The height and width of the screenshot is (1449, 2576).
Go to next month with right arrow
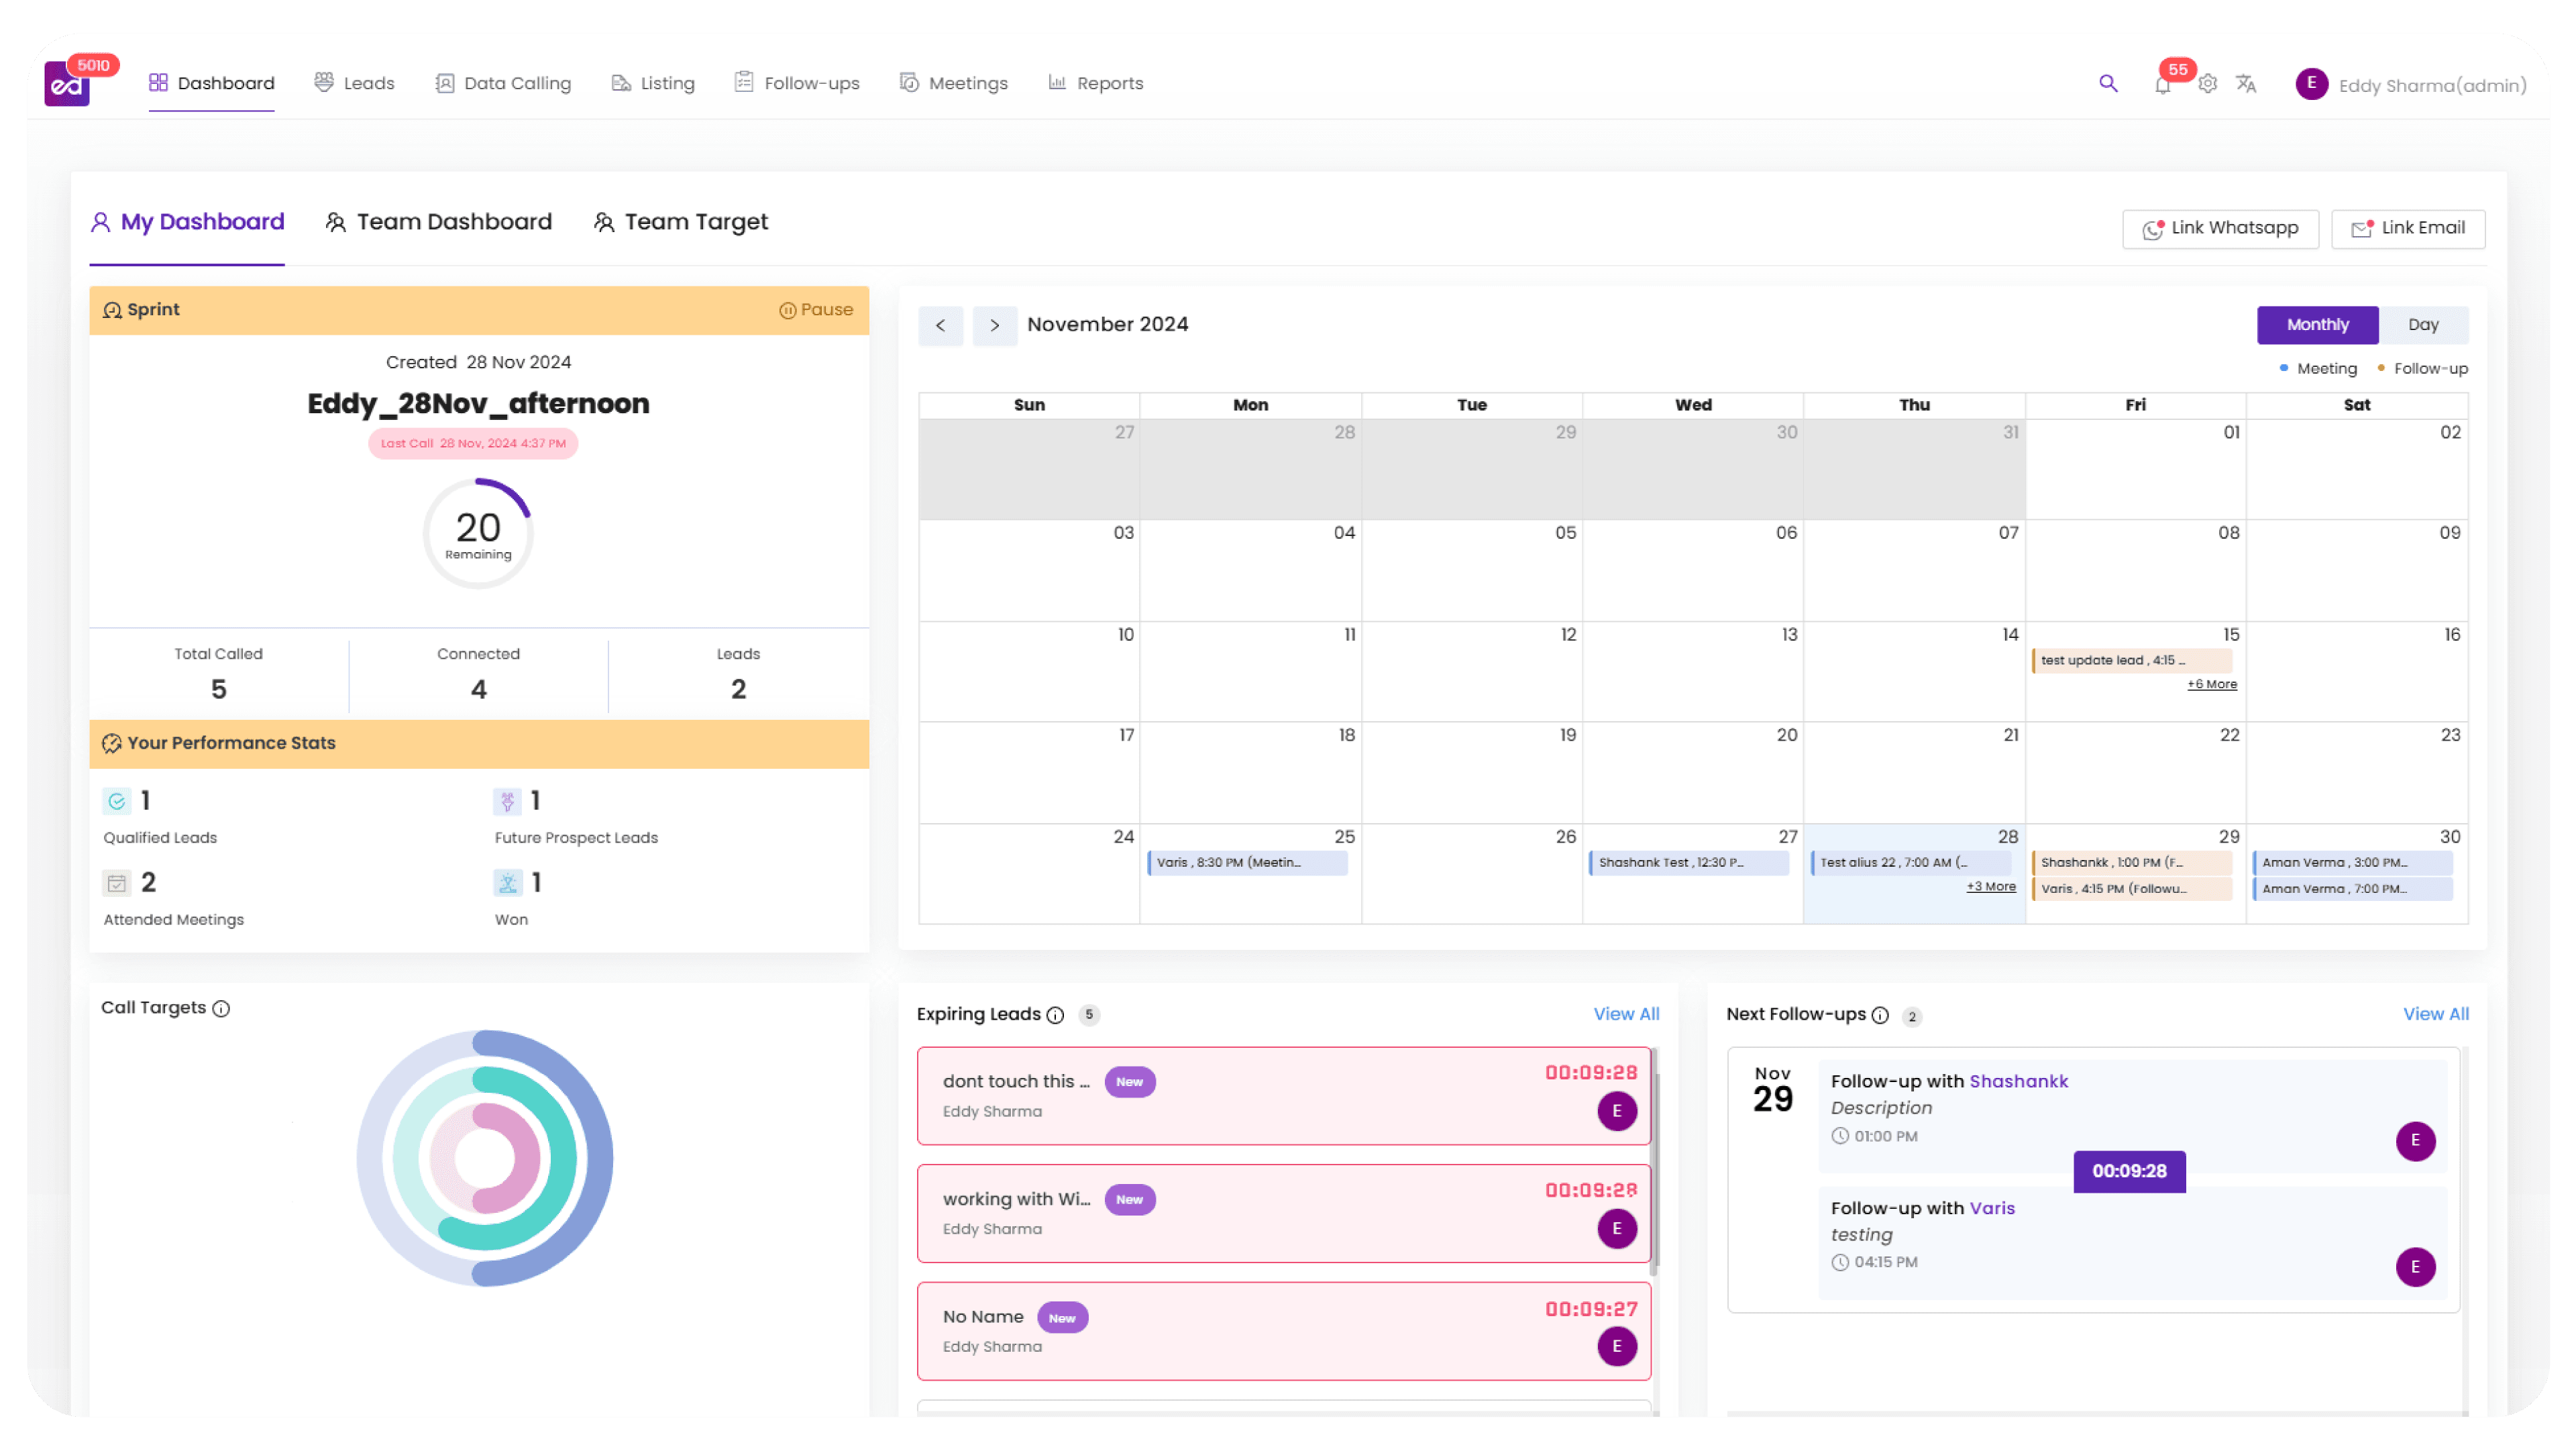pyautogui.click(x=995, y=326)
